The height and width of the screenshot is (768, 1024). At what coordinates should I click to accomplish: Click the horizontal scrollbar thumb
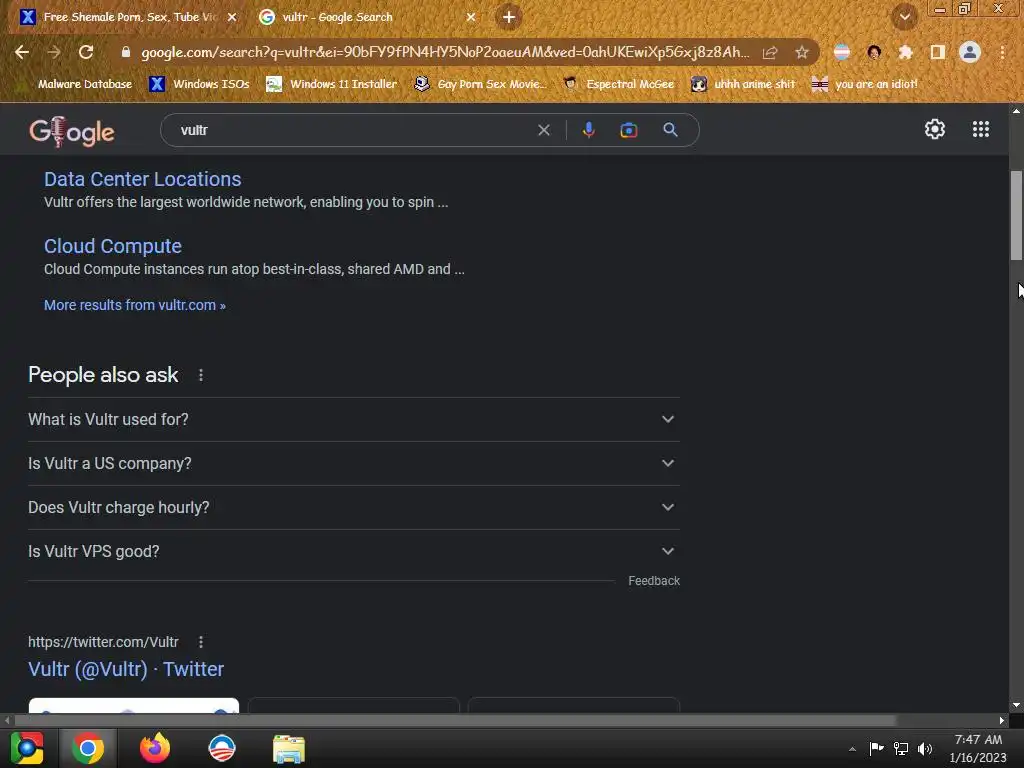click(455, 720)
